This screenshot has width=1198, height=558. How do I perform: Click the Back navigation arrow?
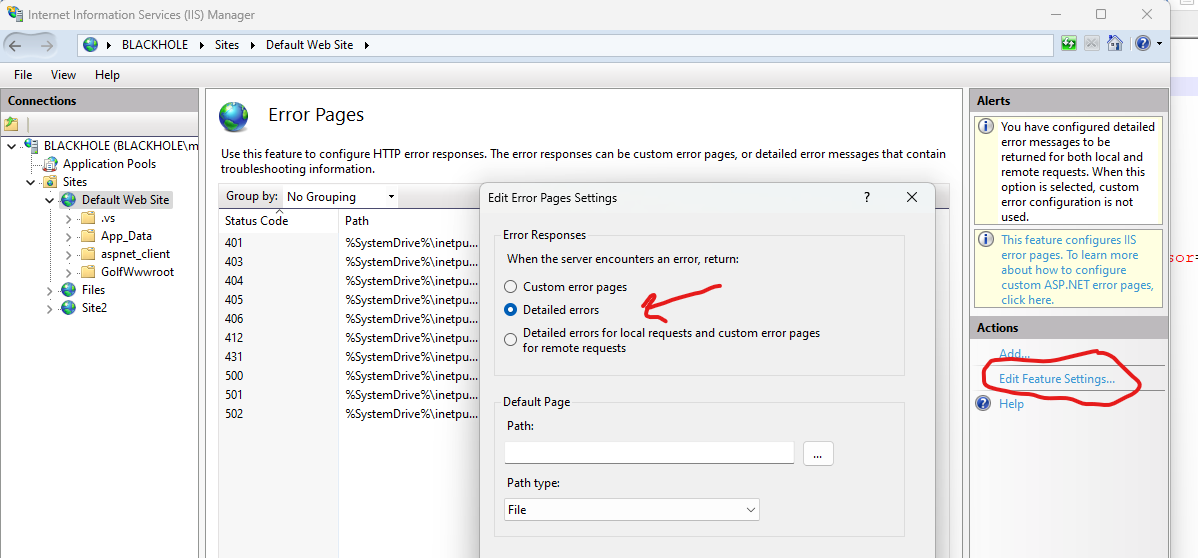[x=16, y=45]
